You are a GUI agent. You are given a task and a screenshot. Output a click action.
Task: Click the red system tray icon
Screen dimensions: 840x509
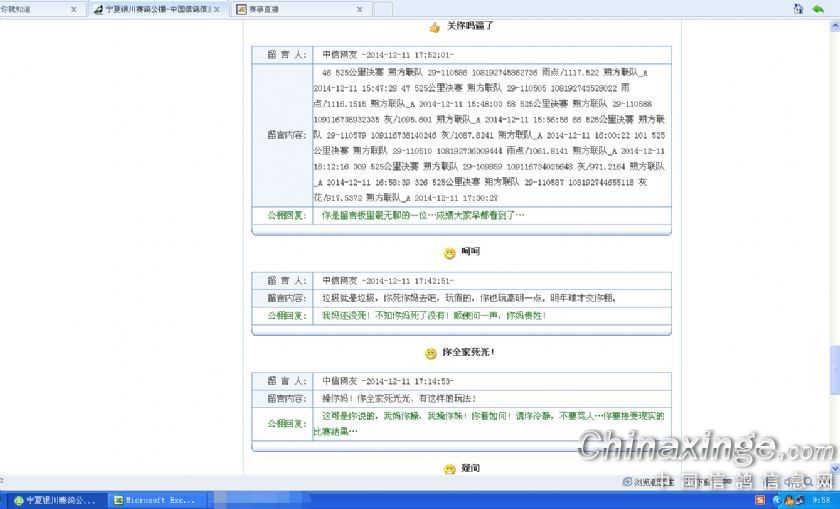[x=761, y=500]
